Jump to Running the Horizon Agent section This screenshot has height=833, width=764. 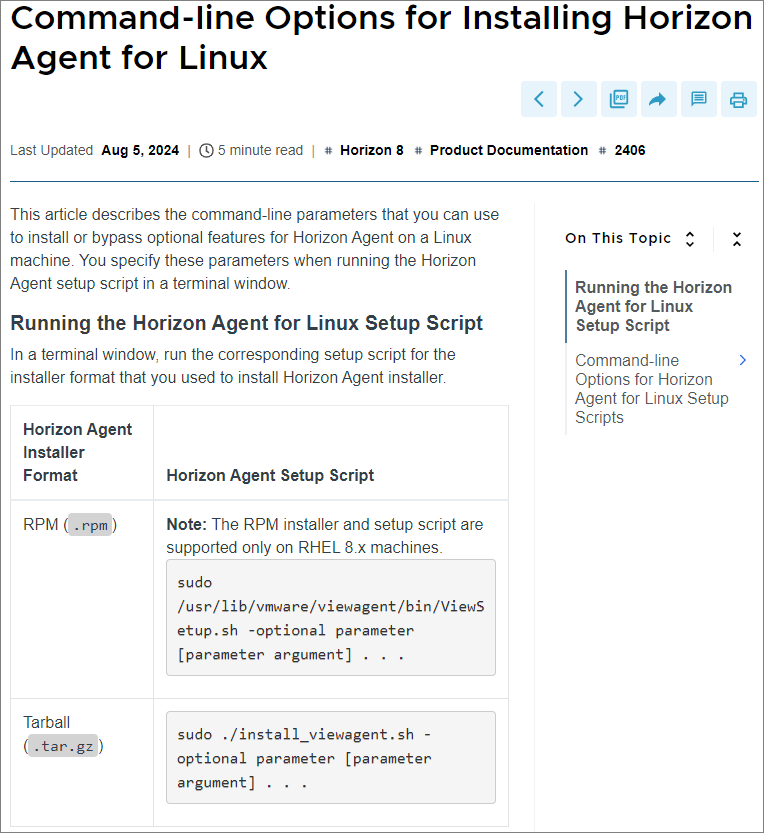(653, 306)
